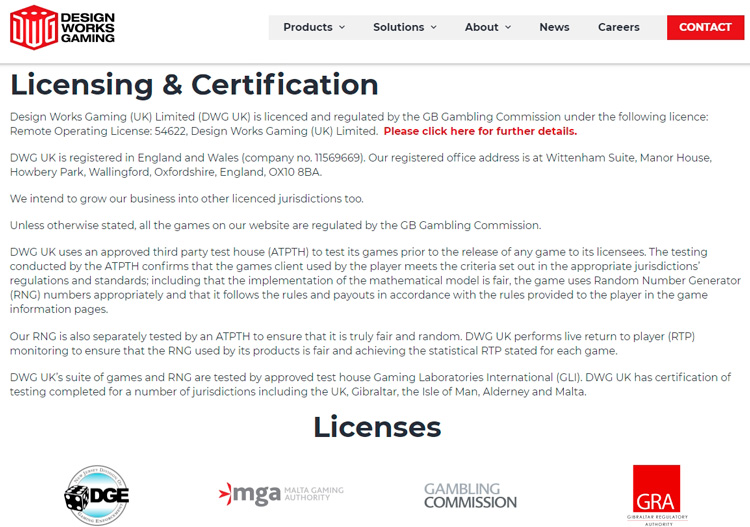Image resolution: width=750 pixels, height=527 pixels.
Task: Click the Malta Gaming Authority logo
Action: coord(281,493)
